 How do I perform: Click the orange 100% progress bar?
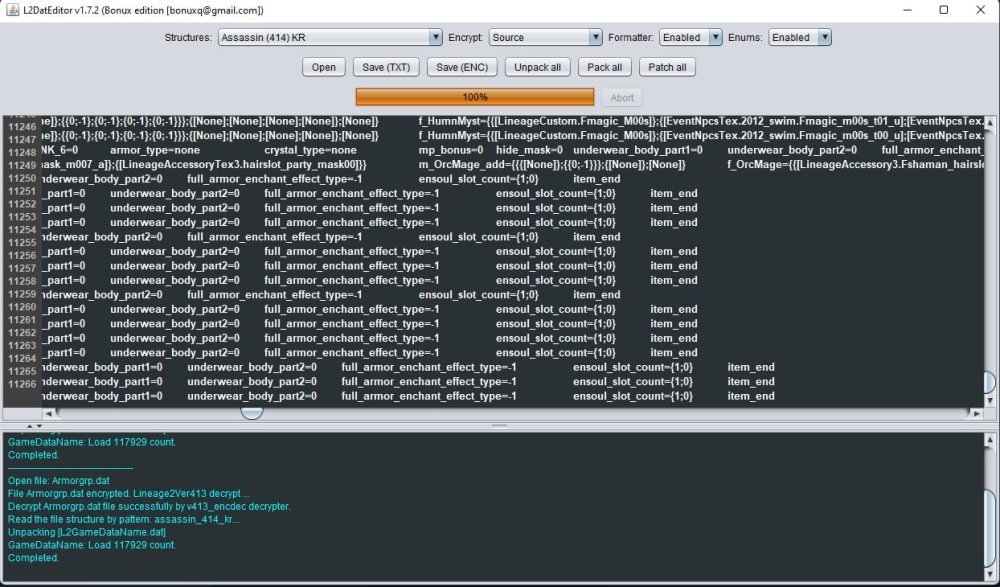click(475, 97)
